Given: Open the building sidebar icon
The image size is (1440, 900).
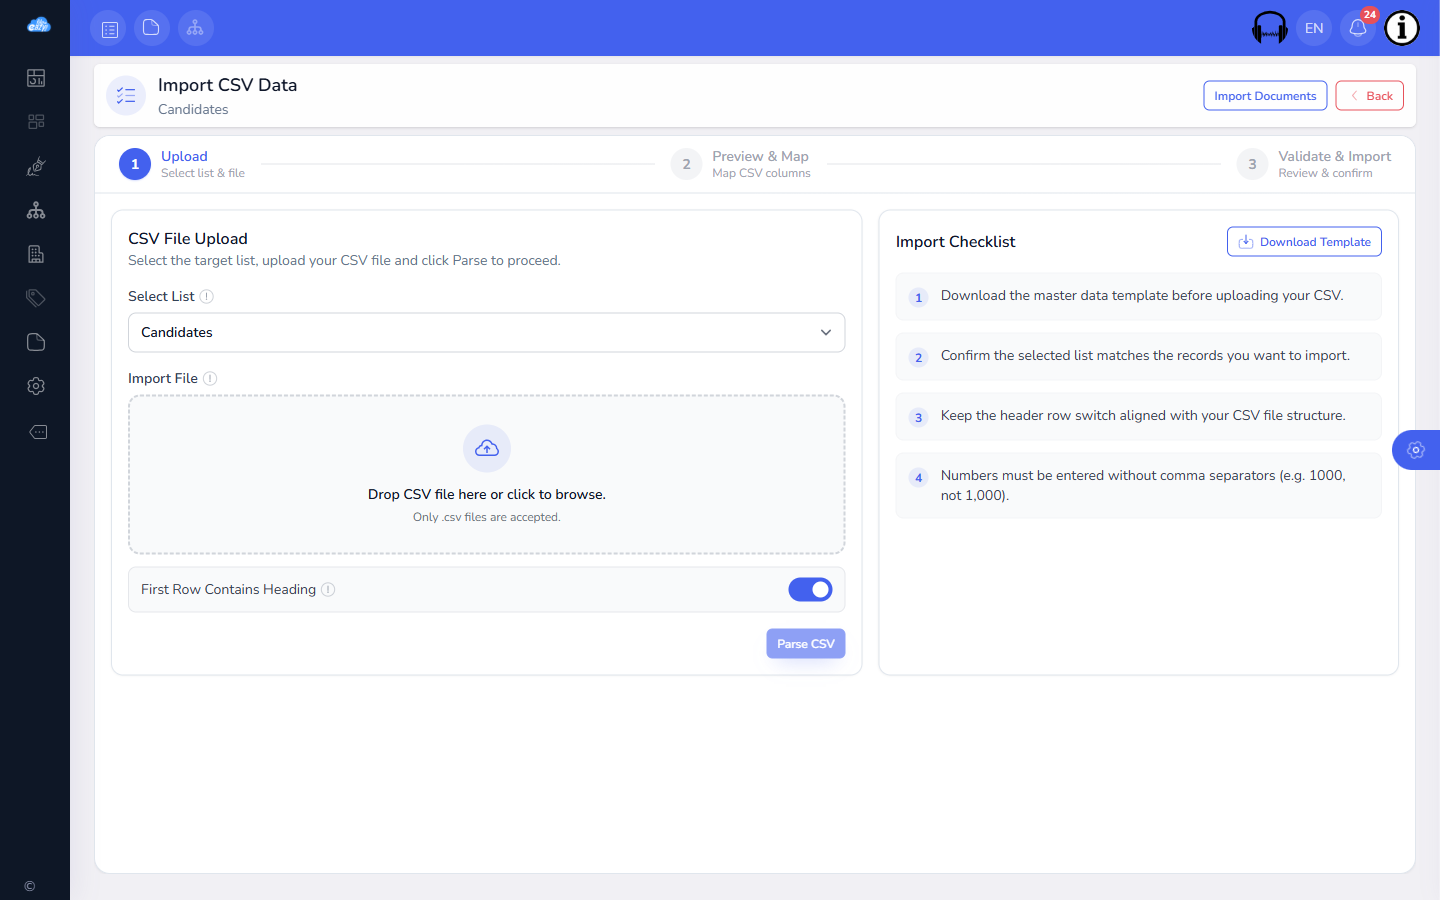Looking at the screenshot, I should click(x=36, y=254).
